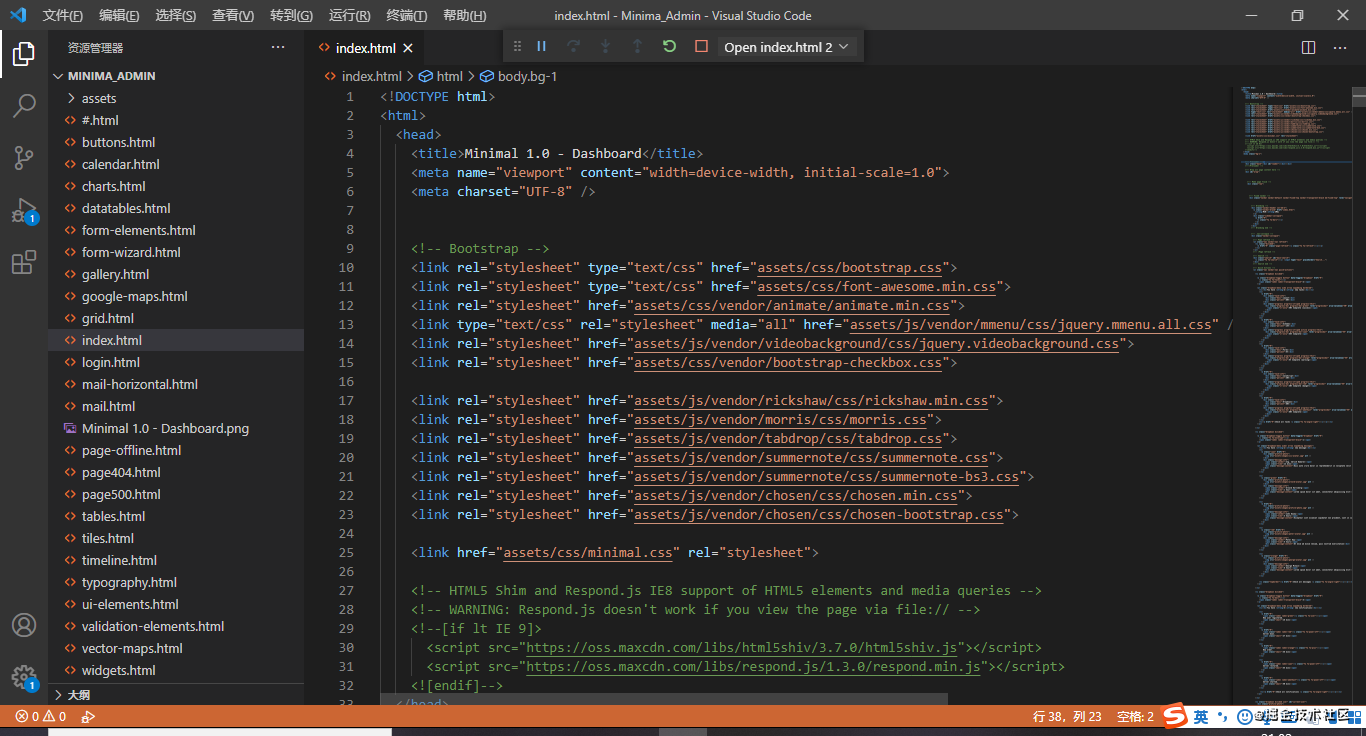Viewport: 1366px width, 736px height.
Task: Click line number 16 in the gutter
Action: tap(346, 381)
